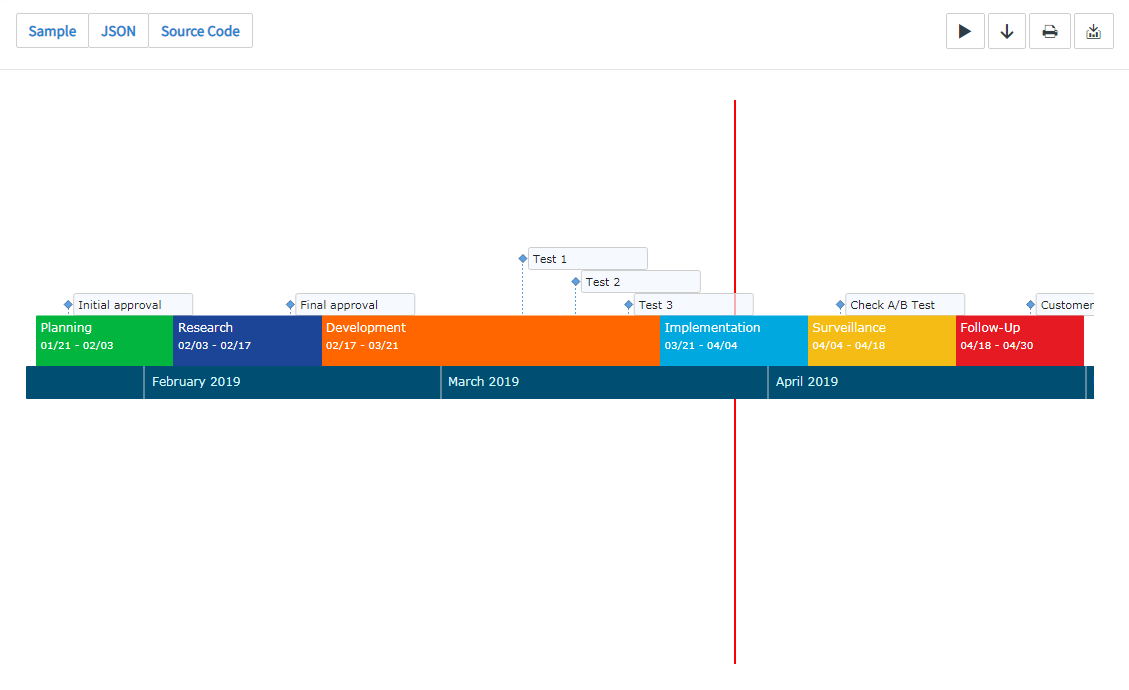Click the yellow Surveillance phase bar
1129x690 pixels.
click(881, 340)
